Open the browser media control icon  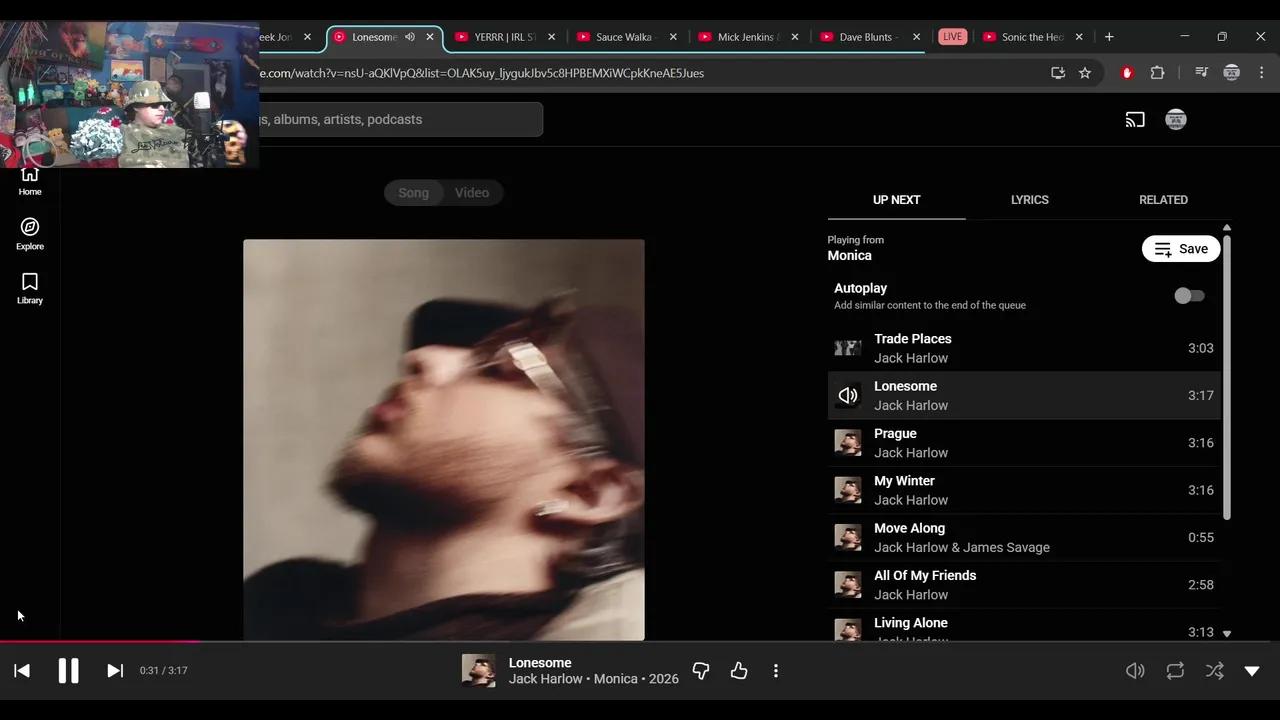[x=1201, y=73]
